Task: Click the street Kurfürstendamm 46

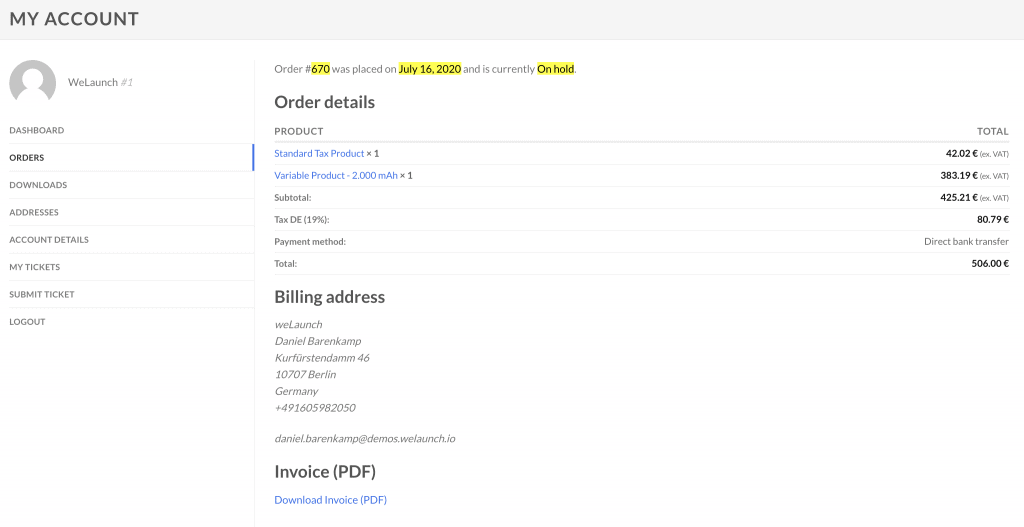Action: [x=322, y=358]
